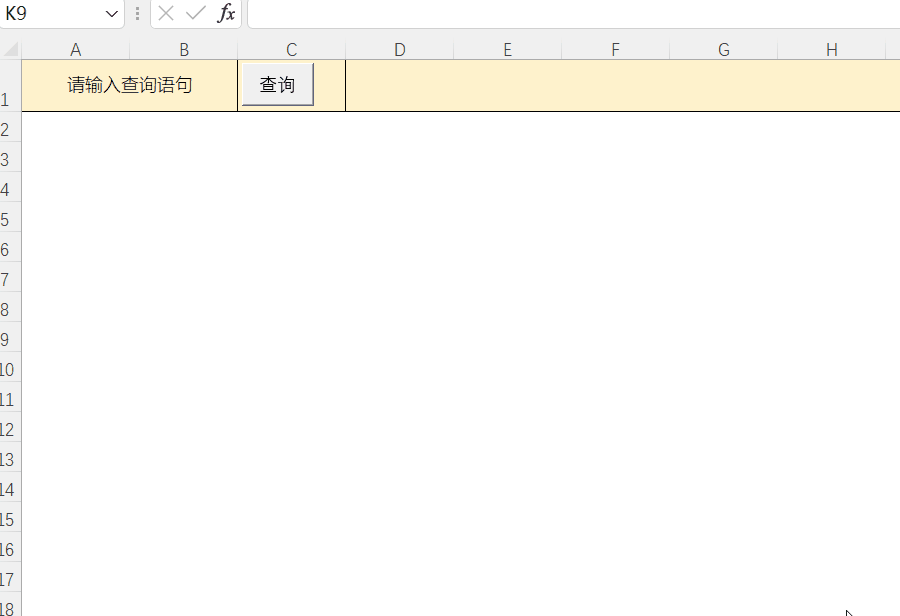Select row 13 header
This screenshot has width=900, height=616.
(10, 457)
